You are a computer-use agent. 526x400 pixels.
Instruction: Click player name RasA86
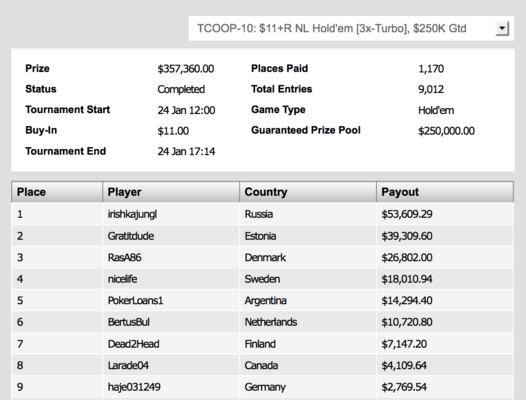pos(124,257)
